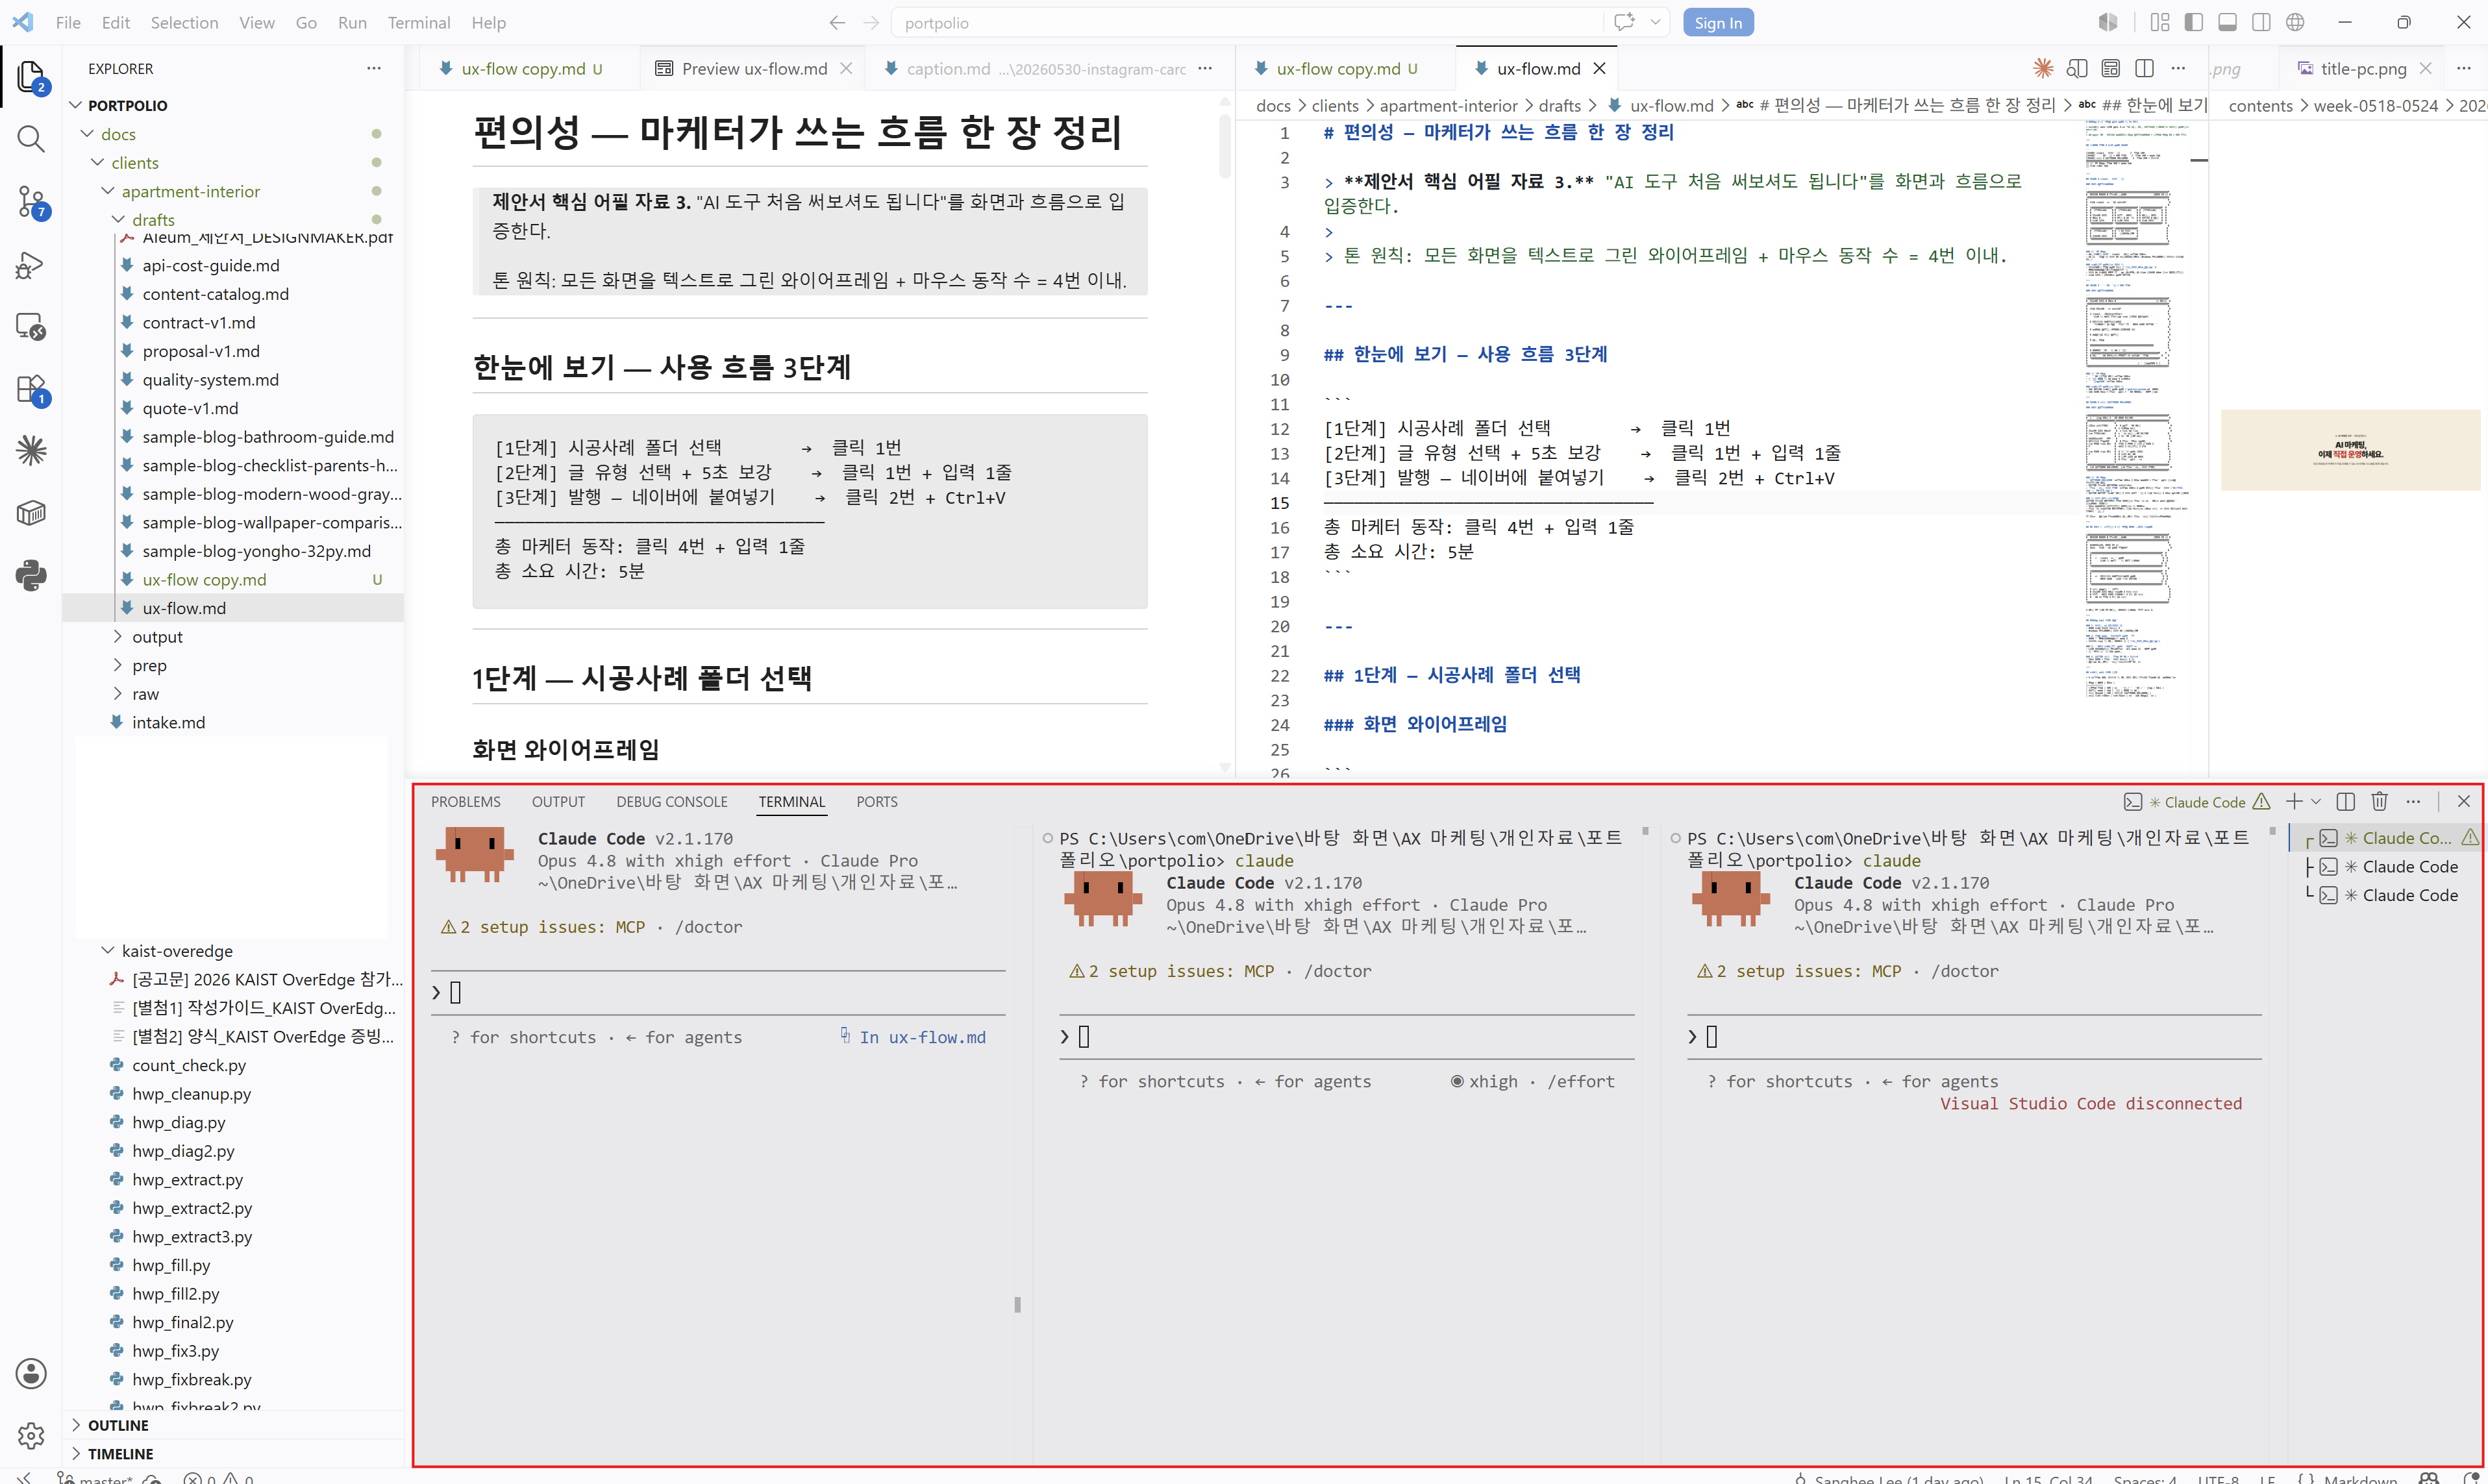Kill the active terminal with trash icon

pyautogui.click(x=2379, y=802)
